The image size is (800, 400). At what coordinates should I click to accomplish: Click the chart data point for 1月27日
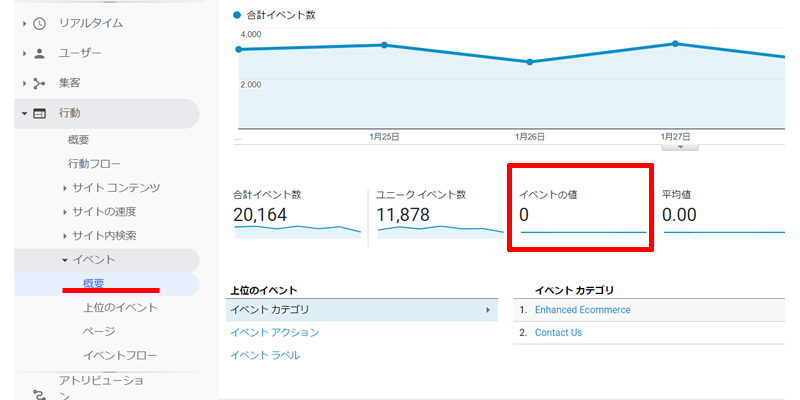pyautogui.click(x=675, y=44)
